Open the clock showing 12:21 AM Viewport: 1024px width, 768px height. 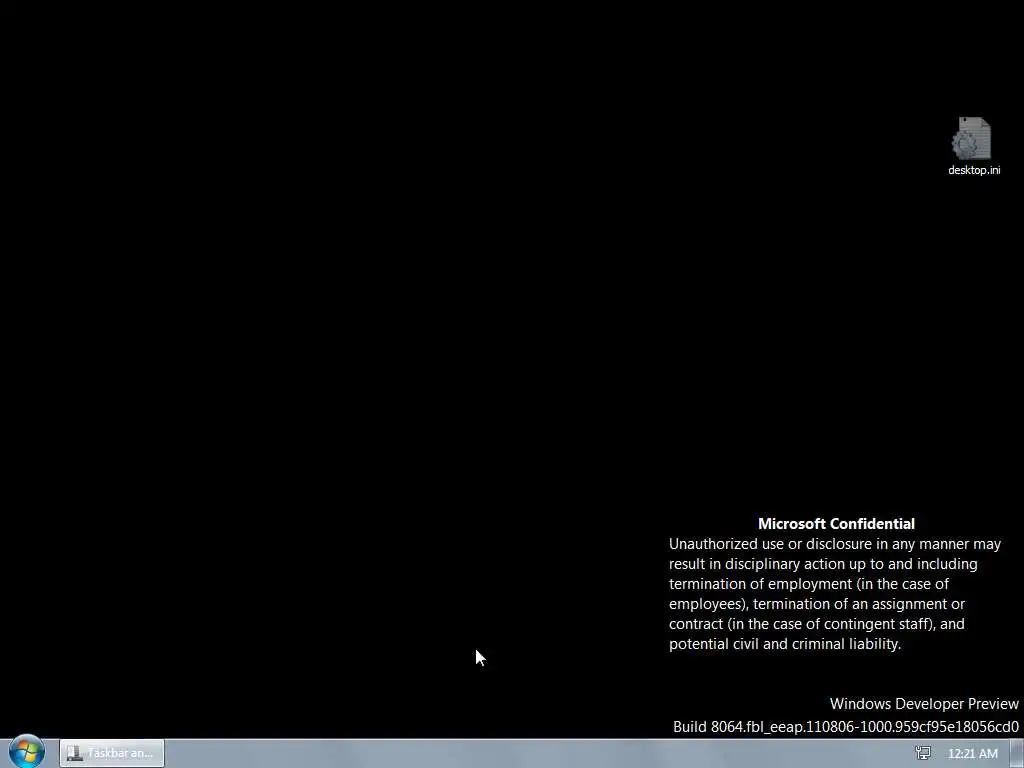click(972, 754)
